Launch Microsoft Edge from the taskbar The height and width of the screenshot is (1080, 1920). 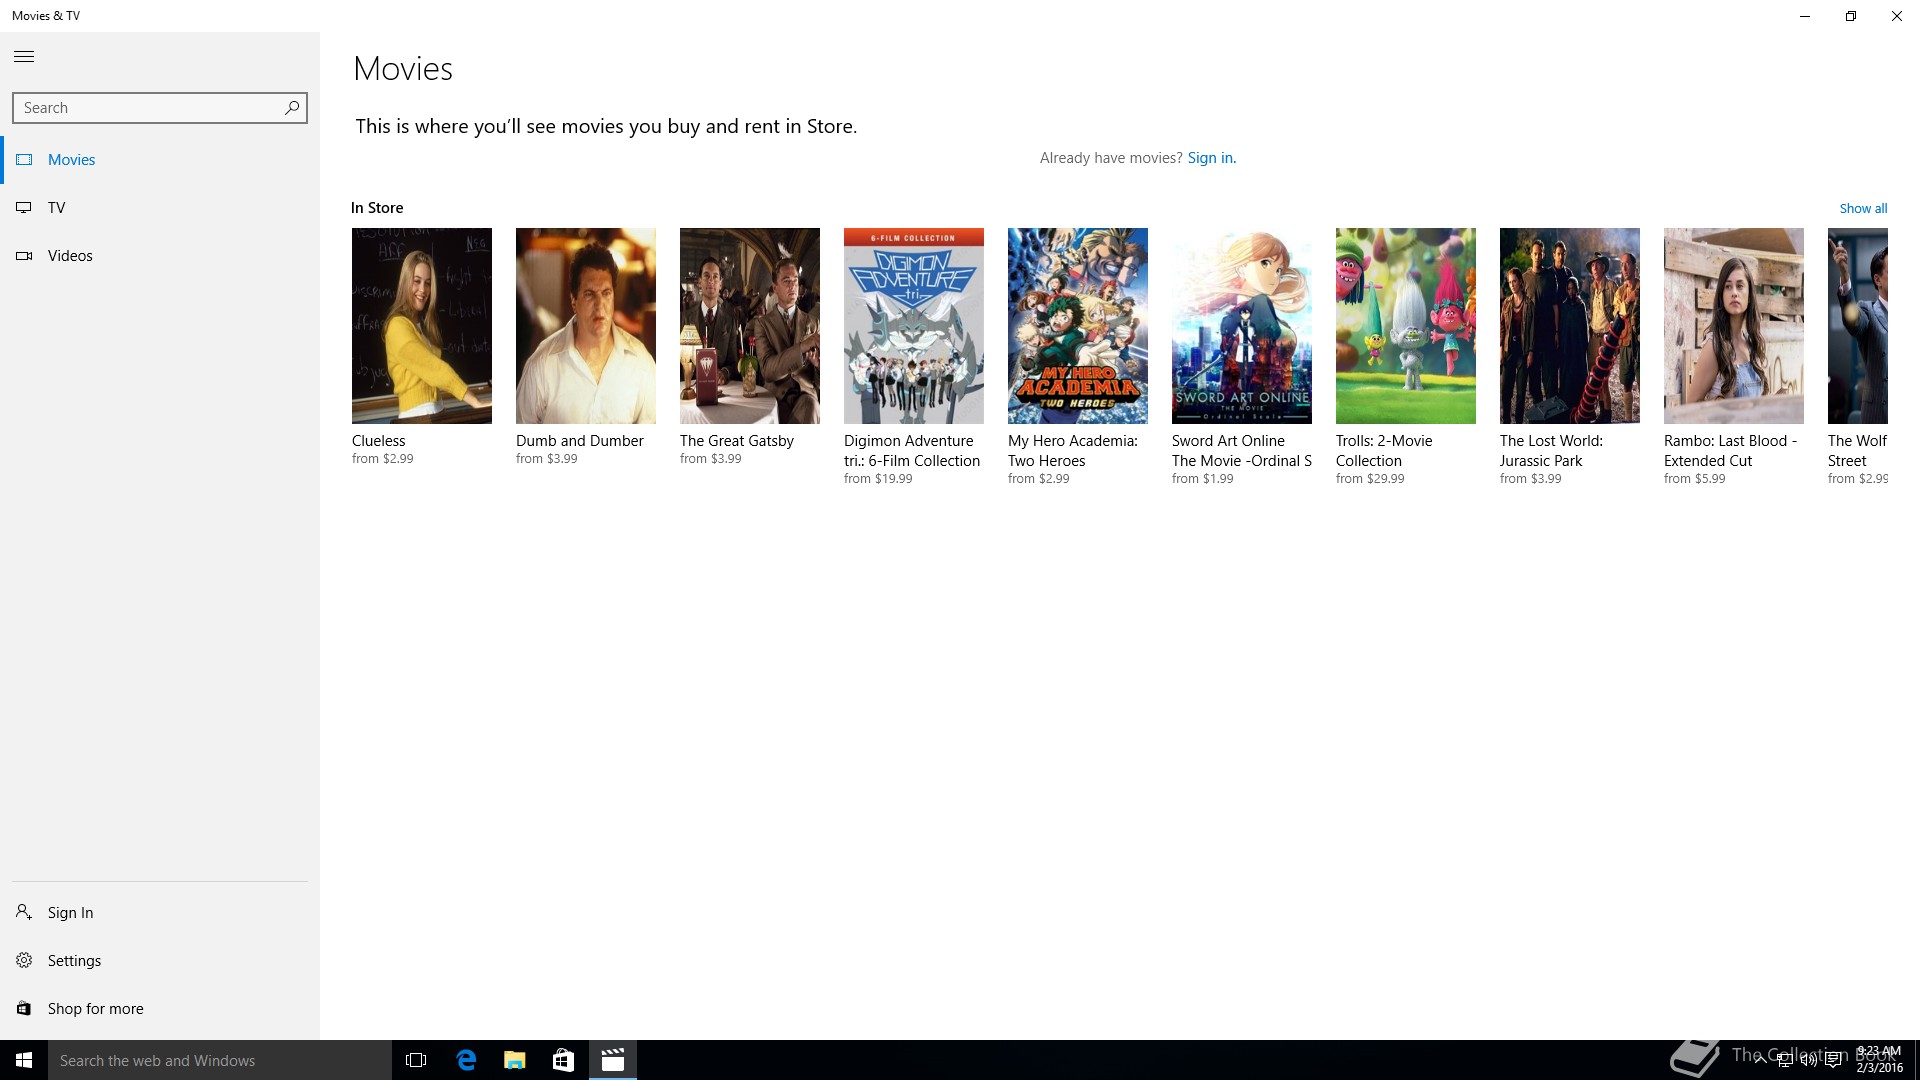(x=465, y=1060)
